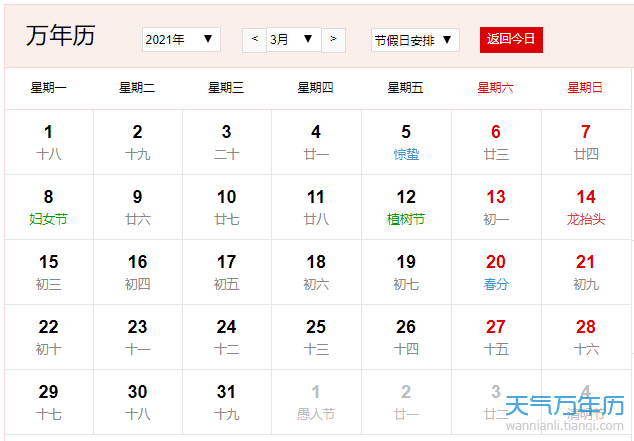Select March 30 十八

[138, 402]
